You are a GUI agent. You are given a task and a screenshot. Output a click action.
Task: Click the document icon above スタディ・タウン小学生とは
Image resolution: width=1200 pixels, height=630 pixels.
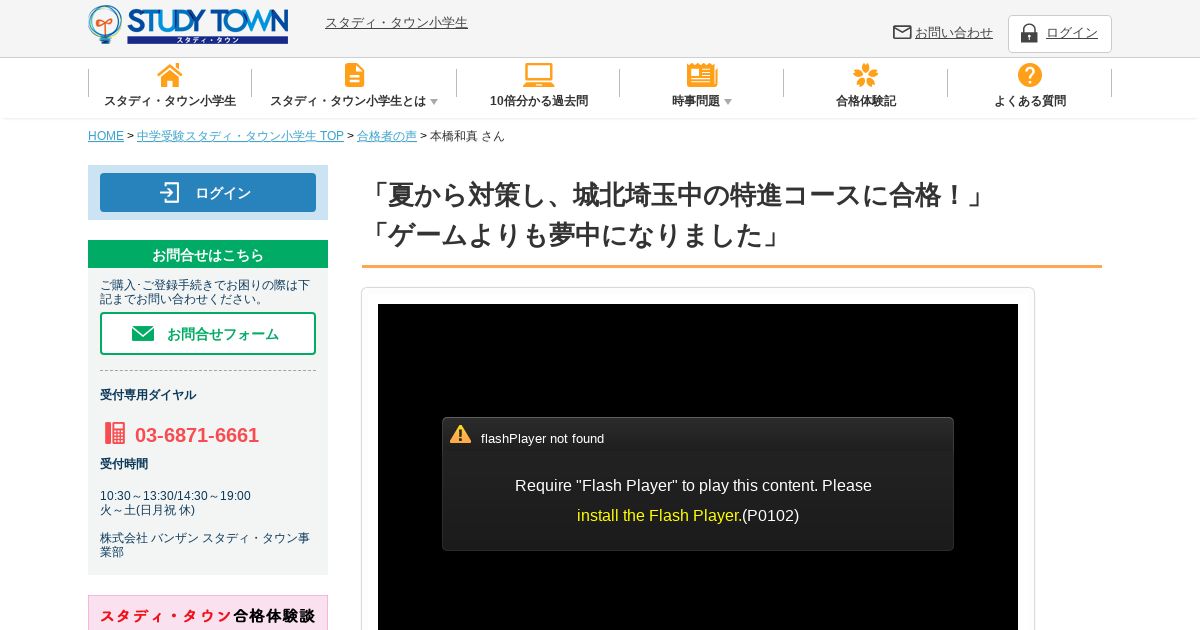(x=354, y=75)
